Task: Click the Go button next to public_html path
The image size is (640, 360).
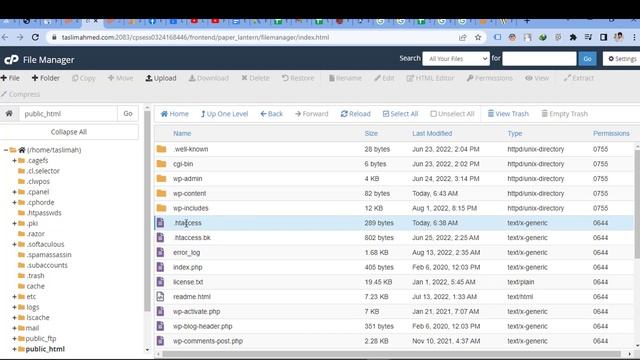Action: pos(128,113)
